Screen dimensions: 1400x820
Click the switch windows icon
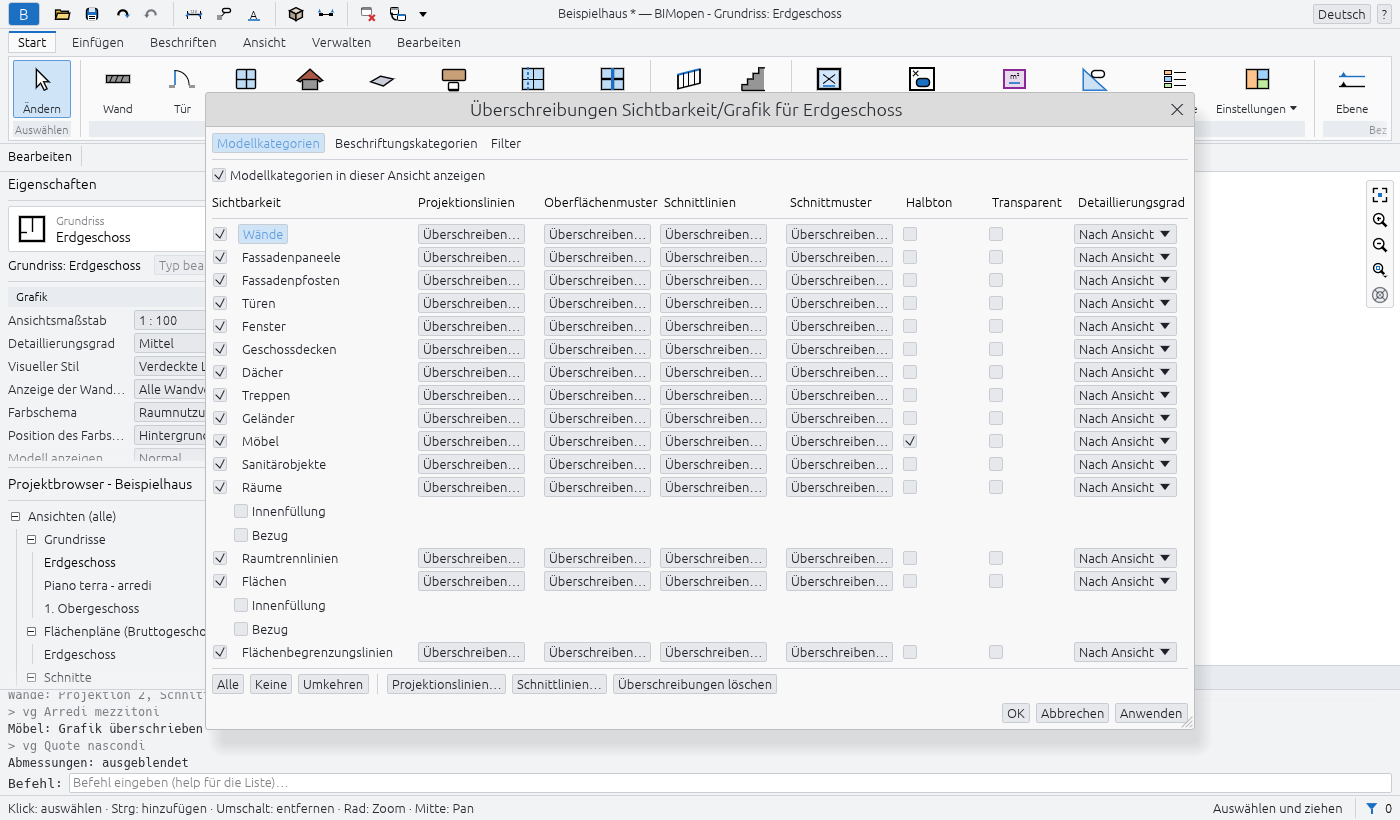(x=398, y=14)
